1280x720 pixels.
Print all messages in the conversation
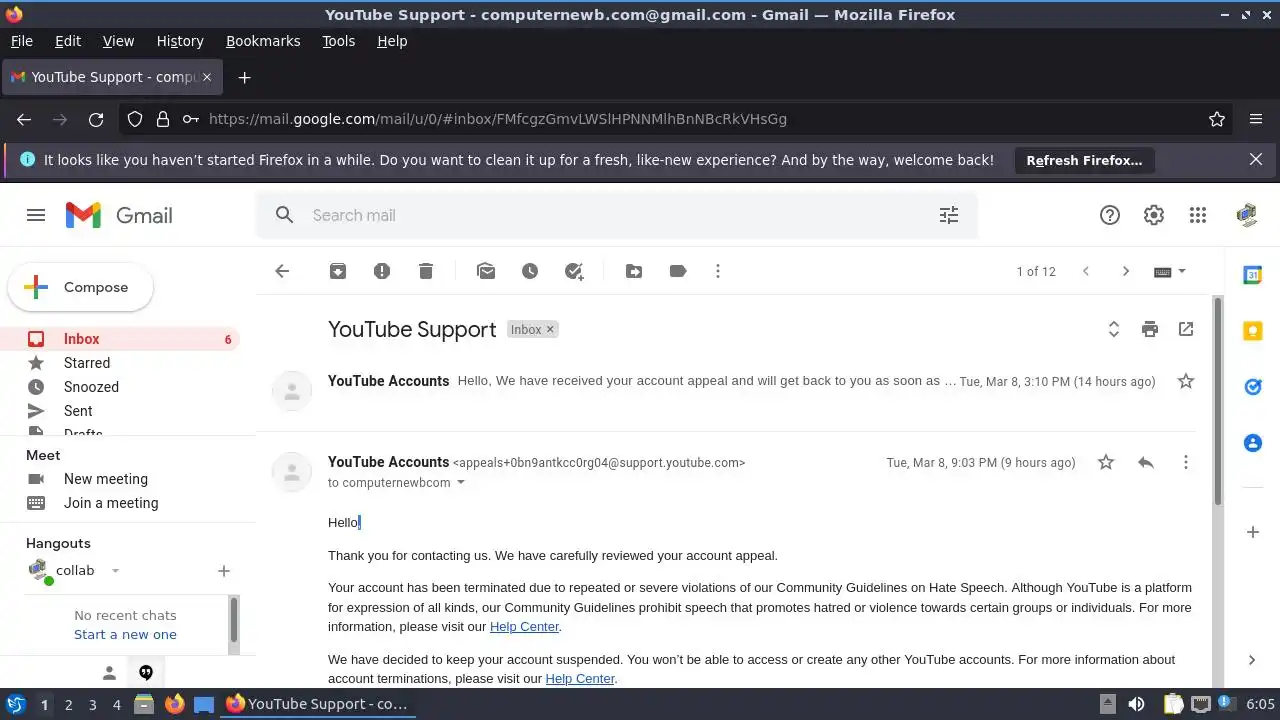click(1150, 329)
